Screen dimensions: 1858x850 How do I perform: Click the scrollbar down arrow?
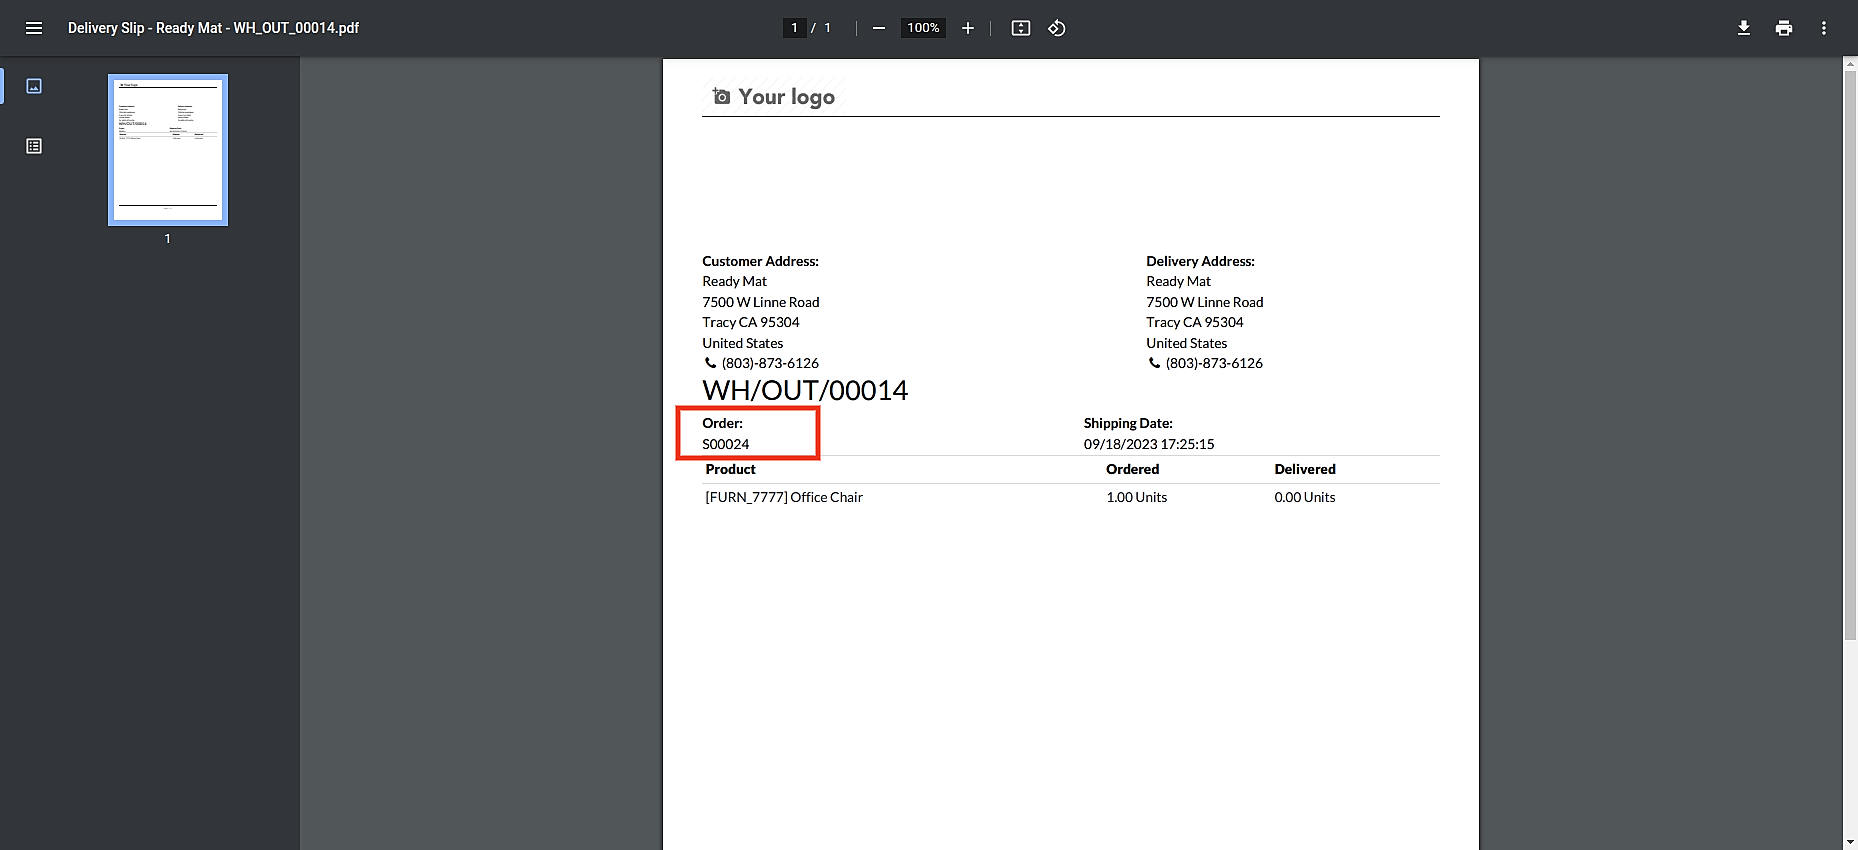[1850, 842]
